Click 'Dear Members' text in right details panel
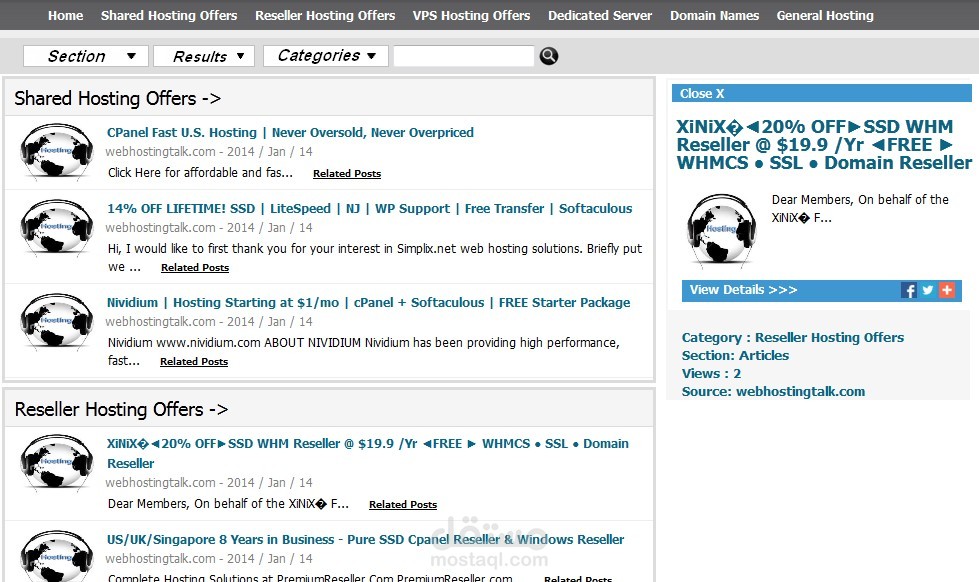 (860, 209)
